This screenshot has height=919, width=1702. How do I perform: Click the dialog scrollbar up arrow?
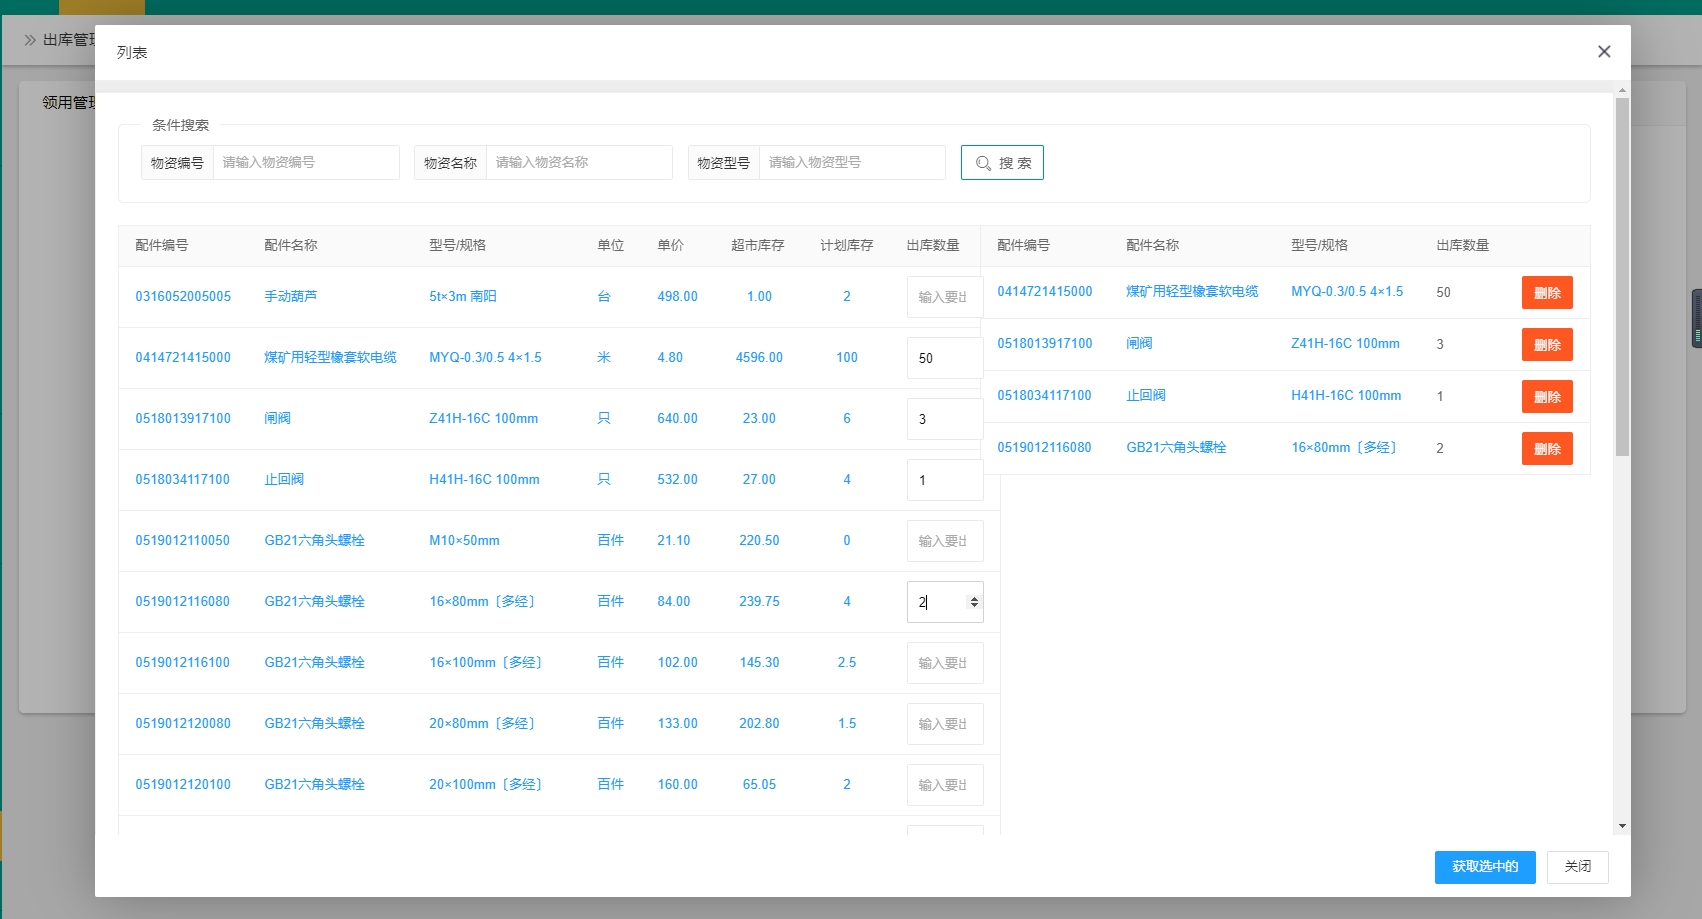(1622, 91)
